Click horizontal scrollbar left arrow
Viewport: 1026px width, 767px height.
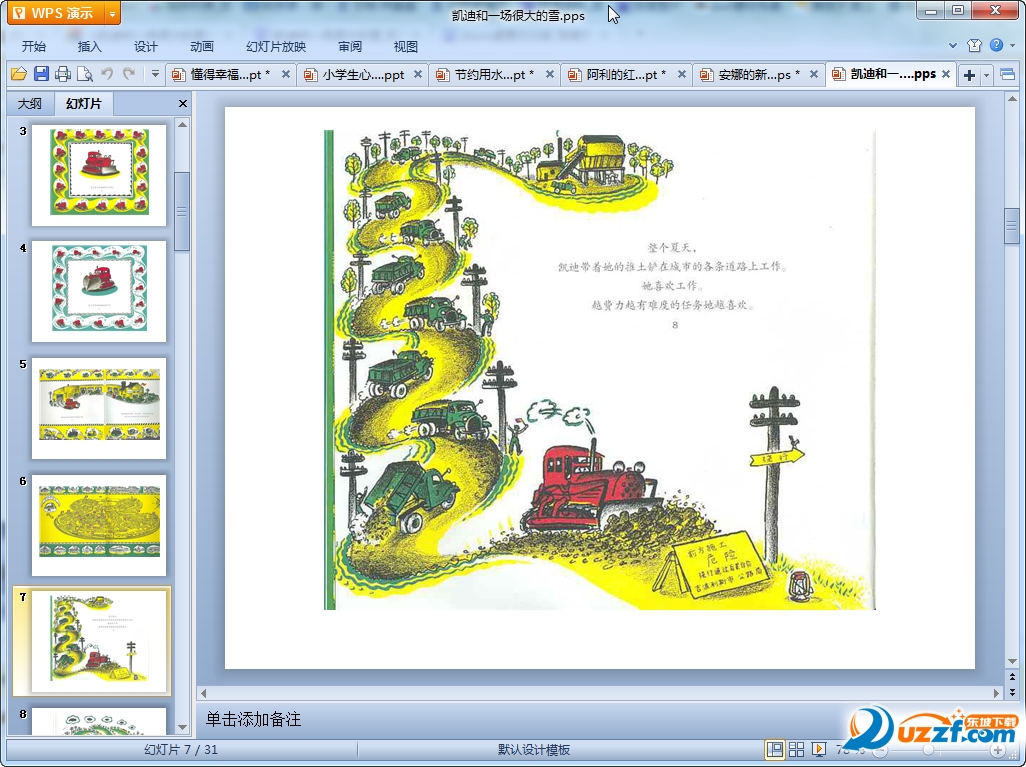click(203, 692)
